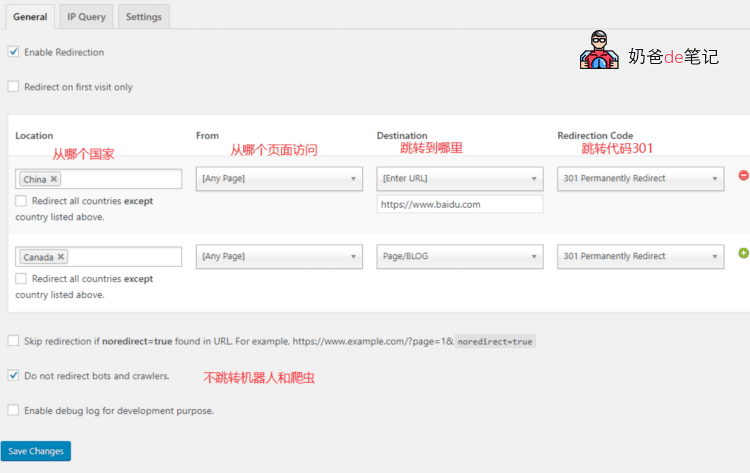This screenshot has height=473, width=750.
Task: Remove the China redirection rule row
Action: 743,176
